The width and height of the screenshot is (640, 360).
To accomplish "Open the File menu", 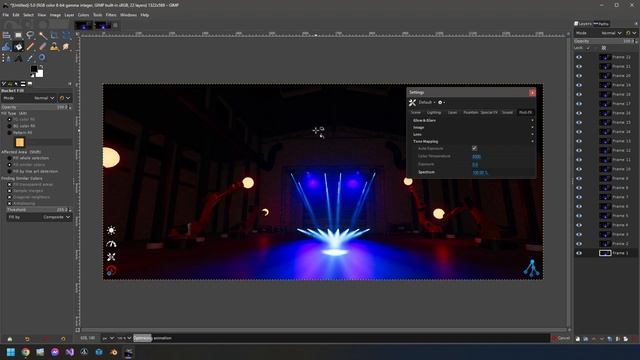I will coord(6,15).
